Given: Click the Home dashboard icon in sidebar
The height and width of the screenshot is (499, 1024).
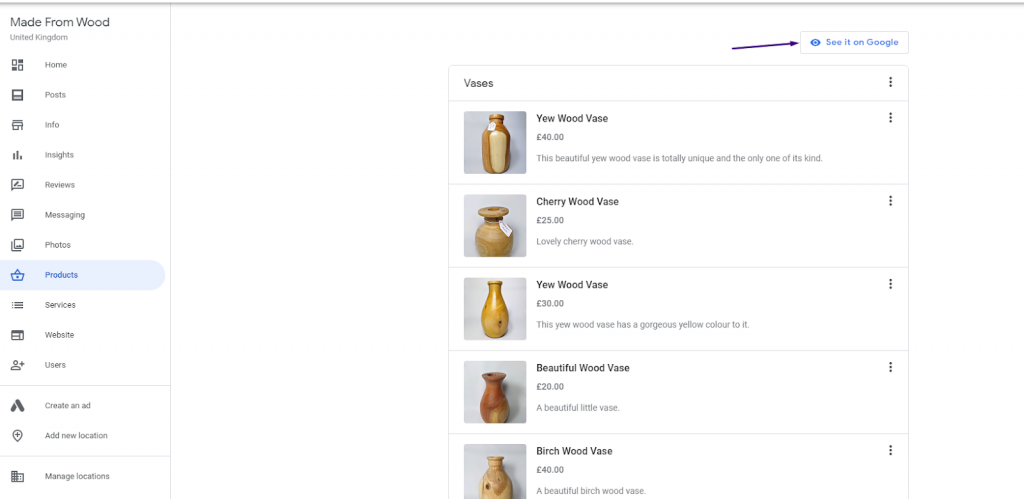Looking at the screenshot, I should 18,65.
